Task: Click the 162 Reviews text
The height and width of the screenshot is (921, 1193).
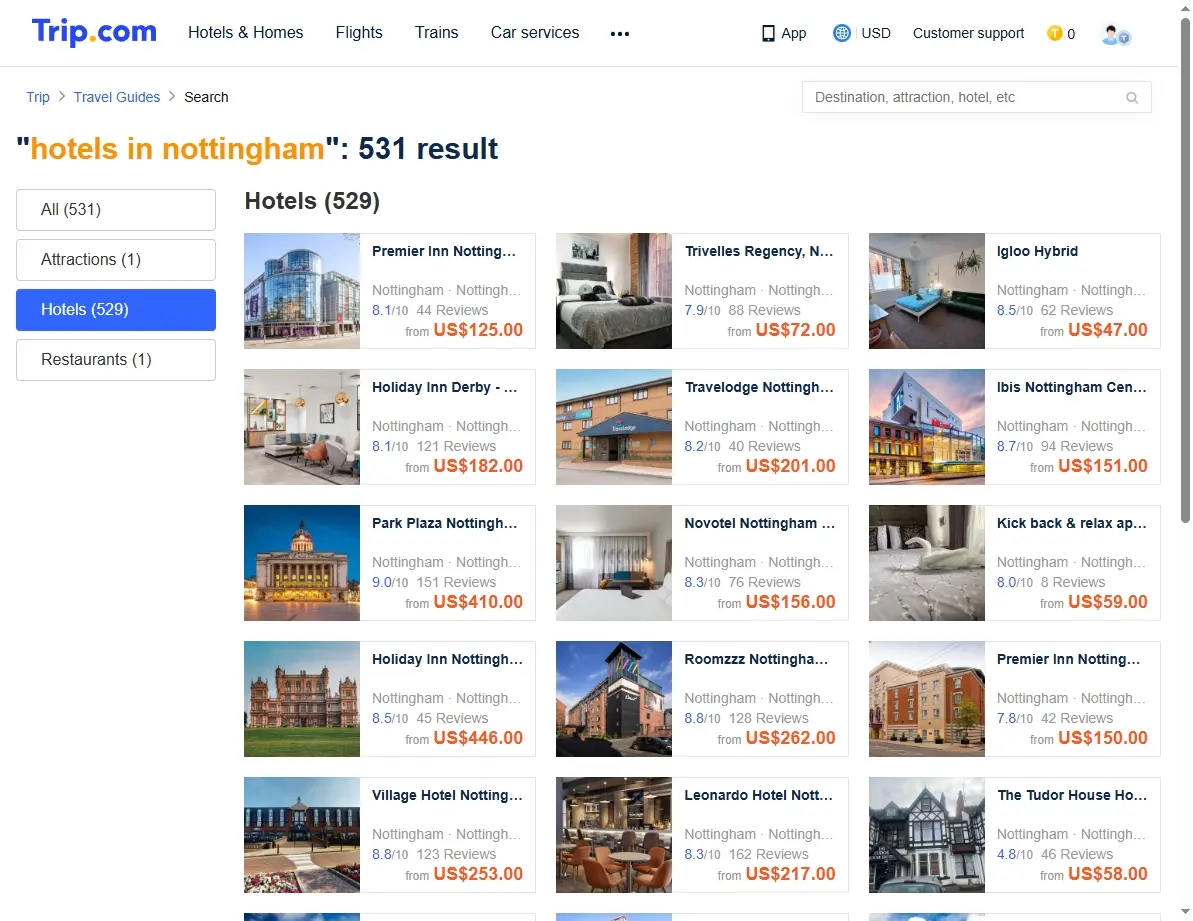Action: (768, 855)
